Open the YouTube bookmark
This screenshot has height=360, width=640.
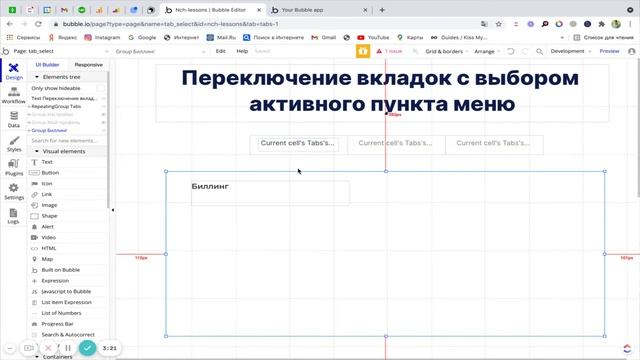373,38
